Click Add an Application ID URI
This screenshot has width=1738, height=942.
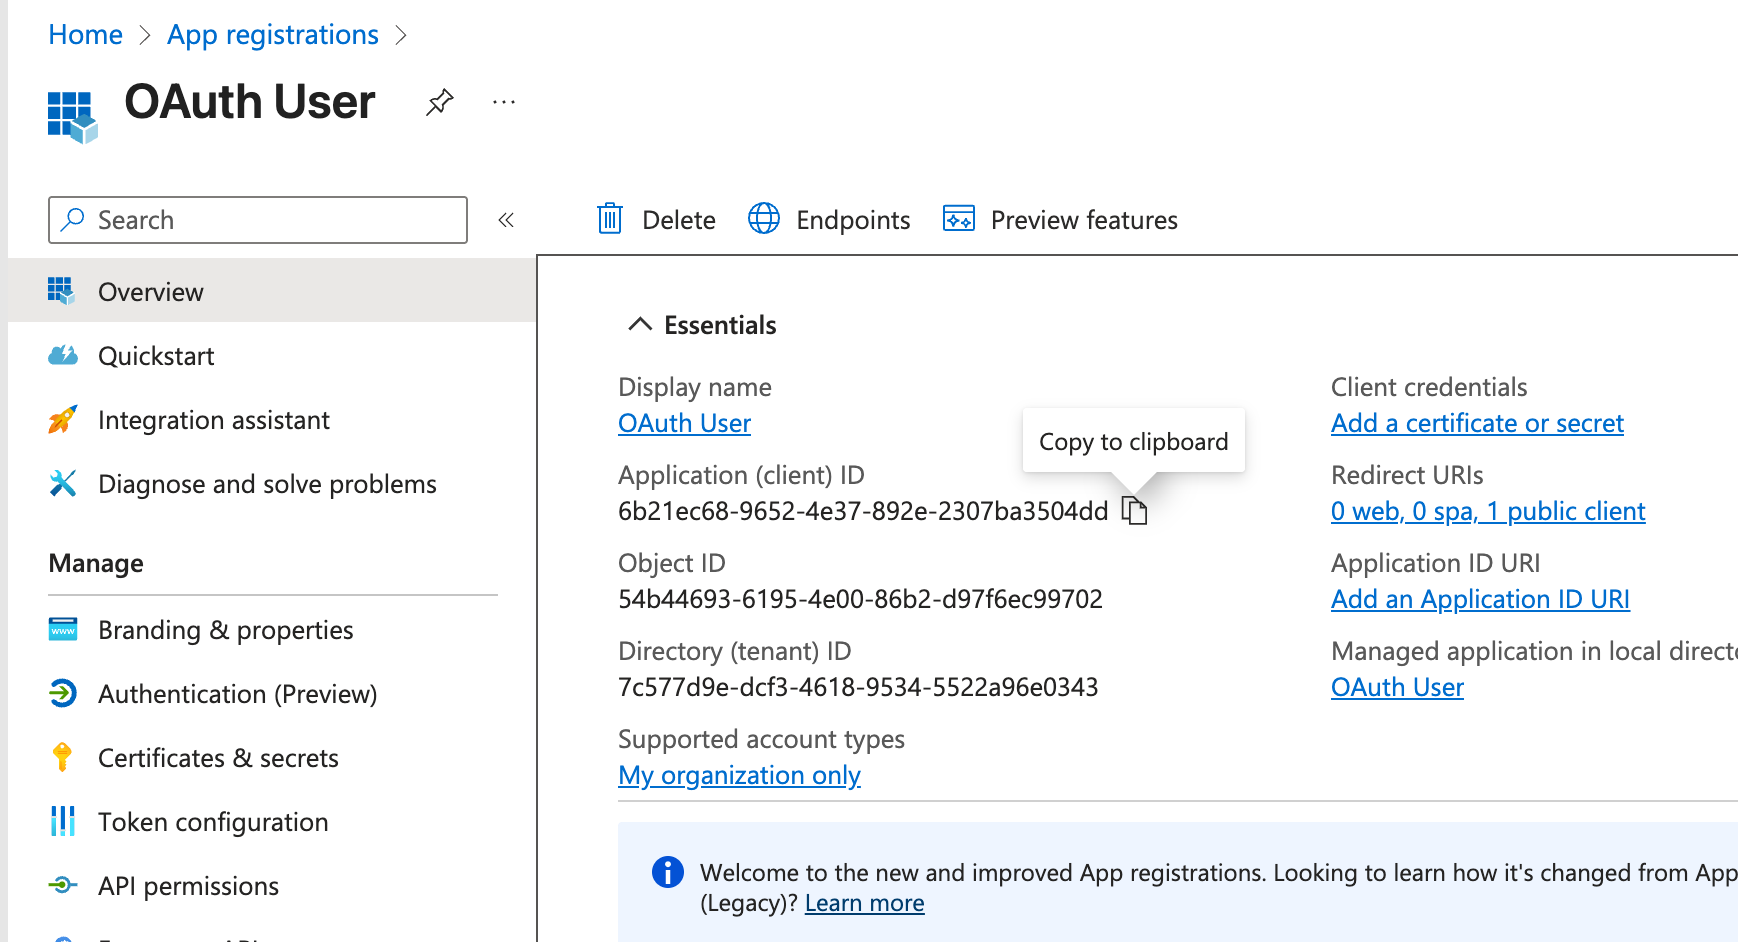pos(1480,599)
